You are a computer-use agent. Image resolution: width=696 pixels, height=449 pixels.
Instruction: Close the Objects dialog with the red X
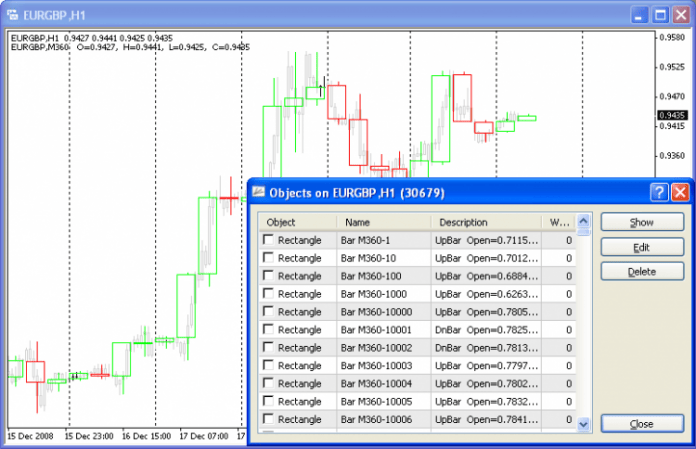click(679, 192)
